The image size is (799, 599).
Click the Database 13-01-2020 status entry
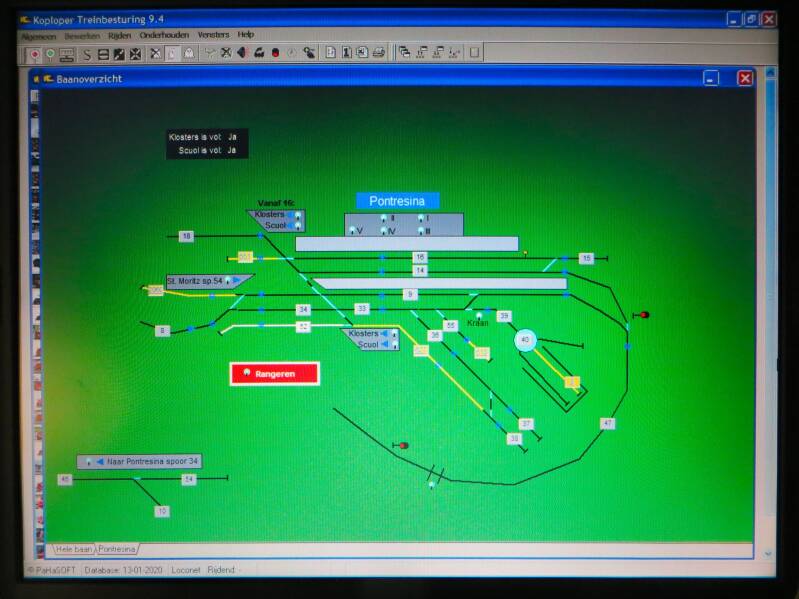point(123,570)
